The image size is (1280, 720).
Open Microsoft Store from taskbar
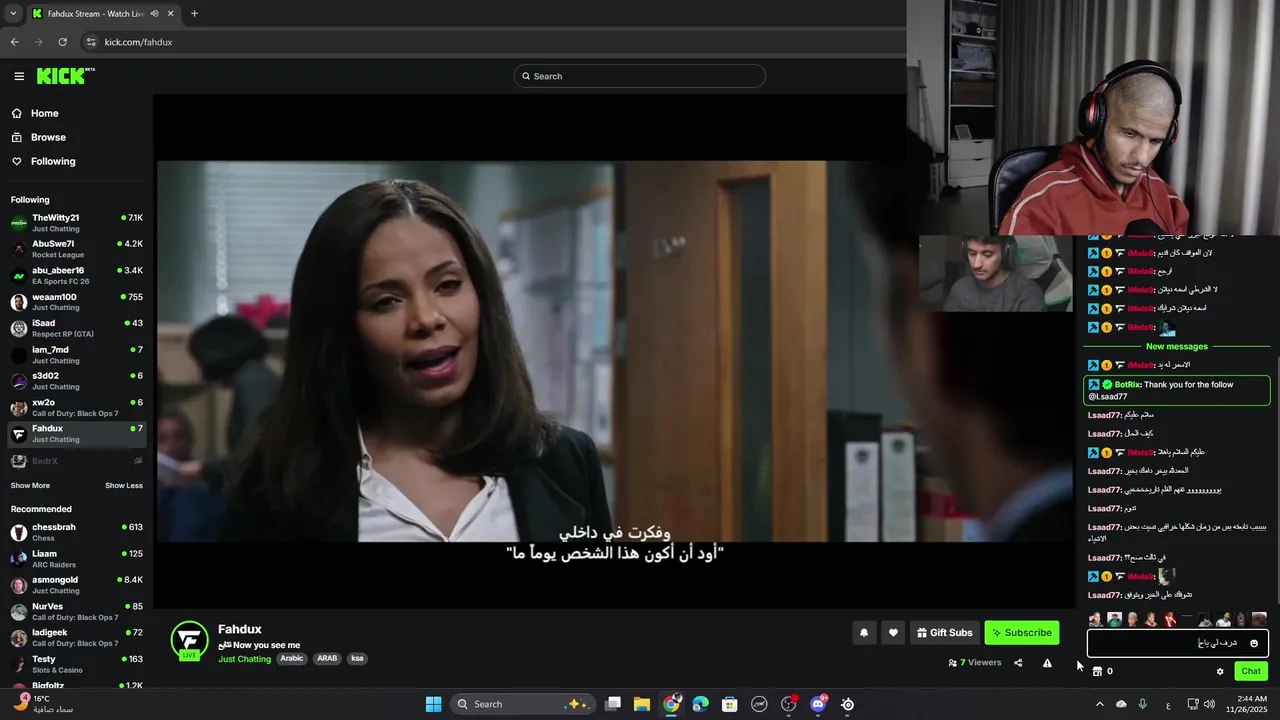click(x=730, y=704)
